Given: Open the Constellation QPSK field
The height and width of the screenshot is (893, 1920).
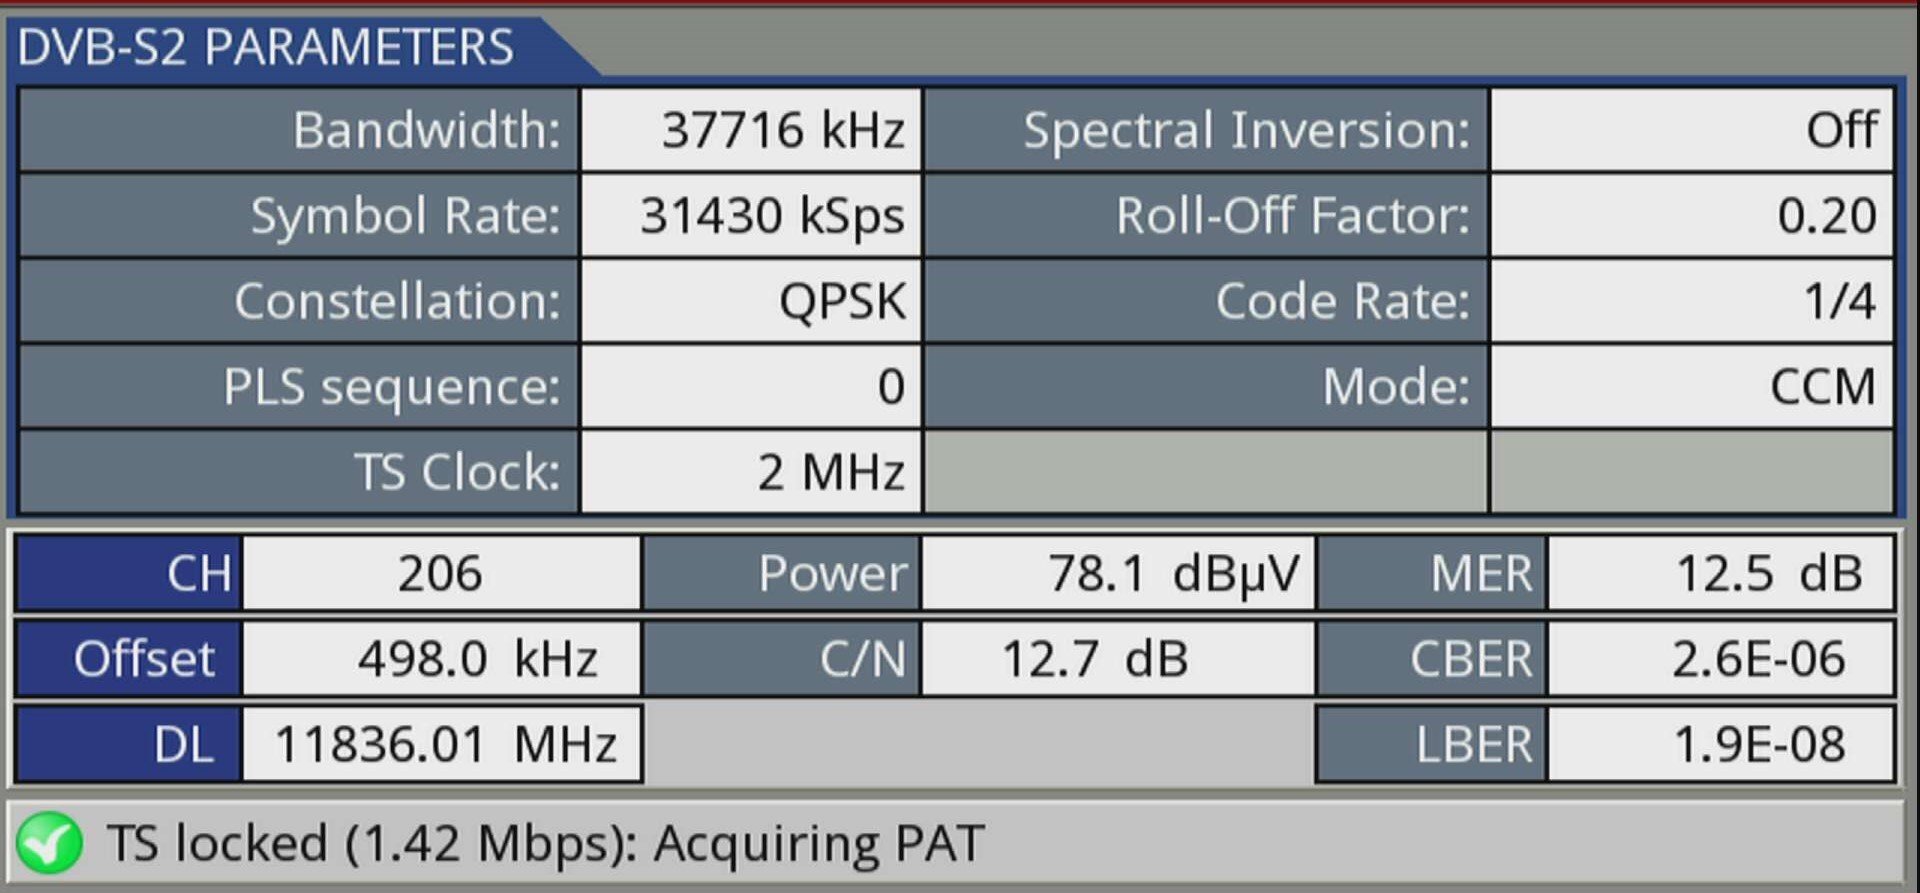Looking at the screenshot, I should pos(751,302).
